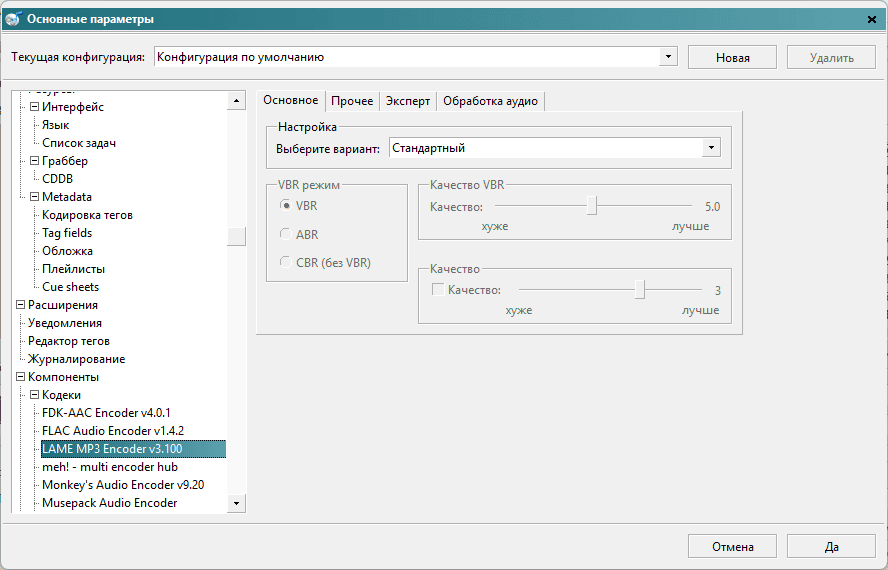Collapse the Расширения tree node
Screen dimensions: 888x570
[20, 305]
